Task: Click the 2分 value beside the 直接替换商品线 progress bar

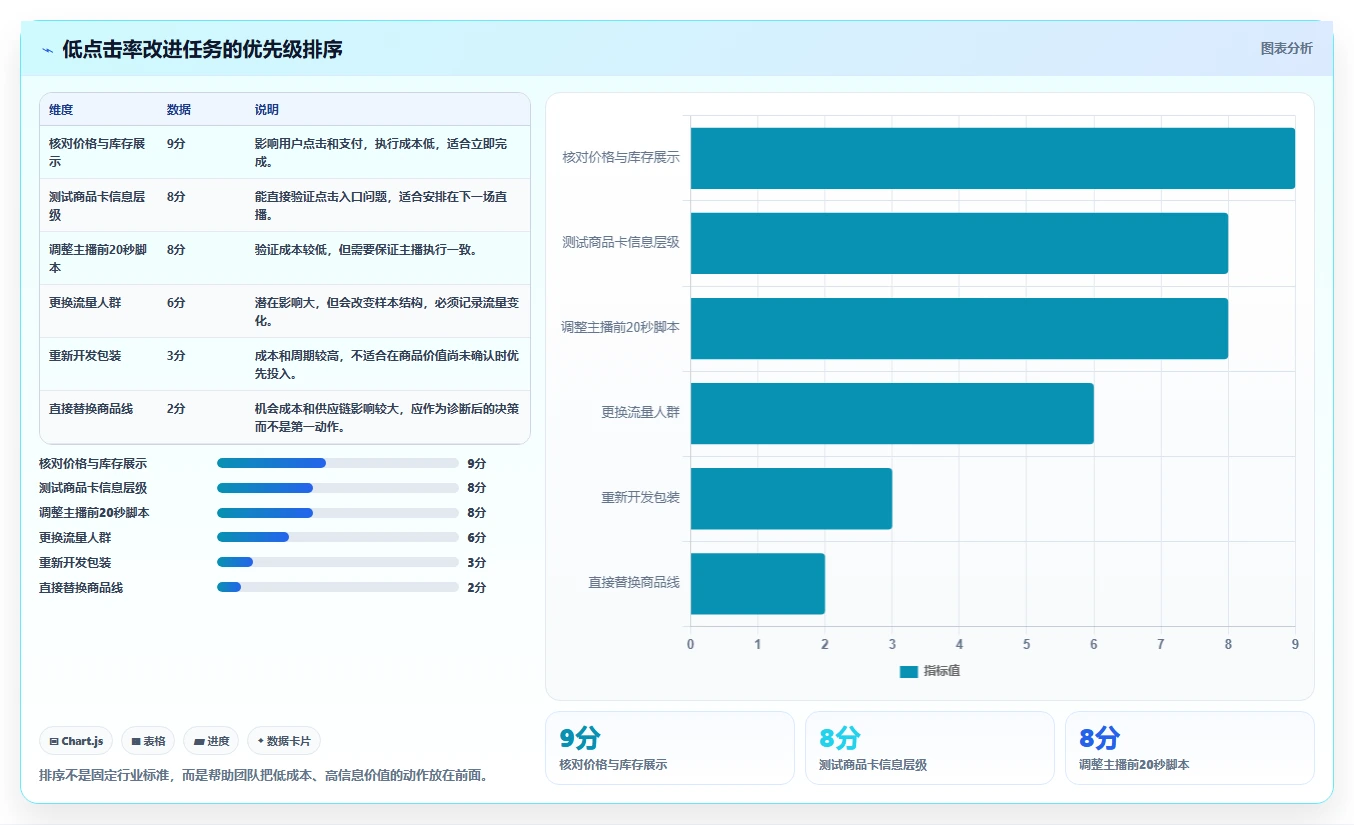Action: click(476, 588)
